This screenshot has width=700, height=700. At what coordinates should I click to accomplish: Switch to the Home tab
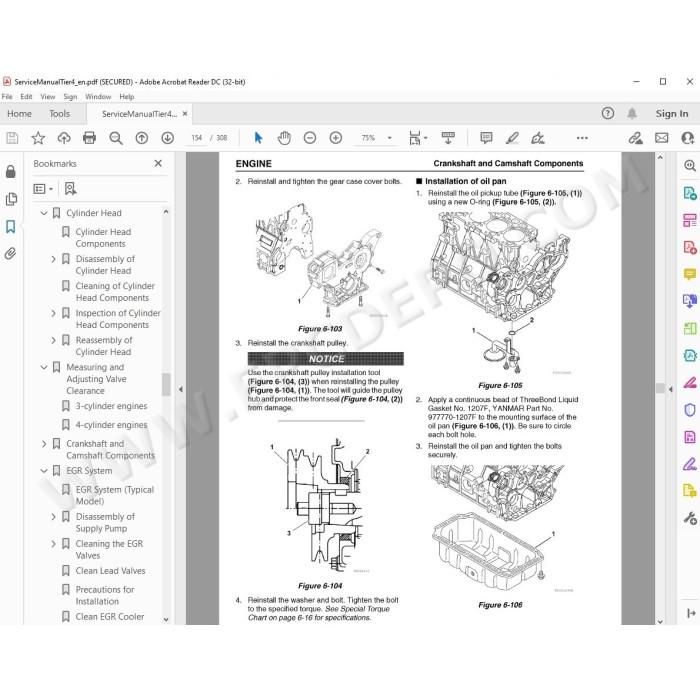(x=19, y=114)
